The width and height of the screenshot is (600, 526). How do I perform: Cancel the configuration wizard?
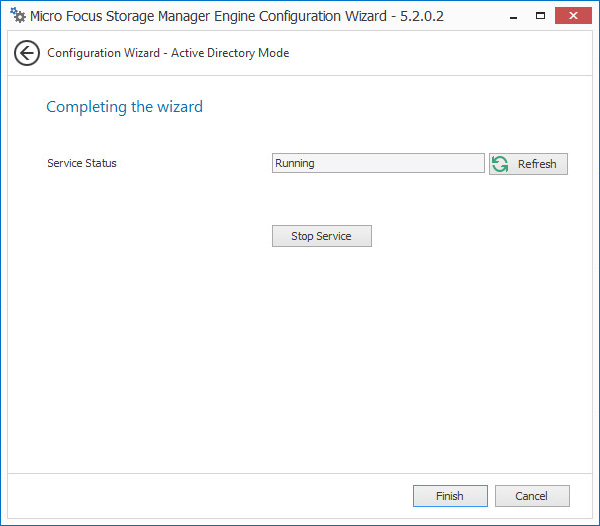532,496
